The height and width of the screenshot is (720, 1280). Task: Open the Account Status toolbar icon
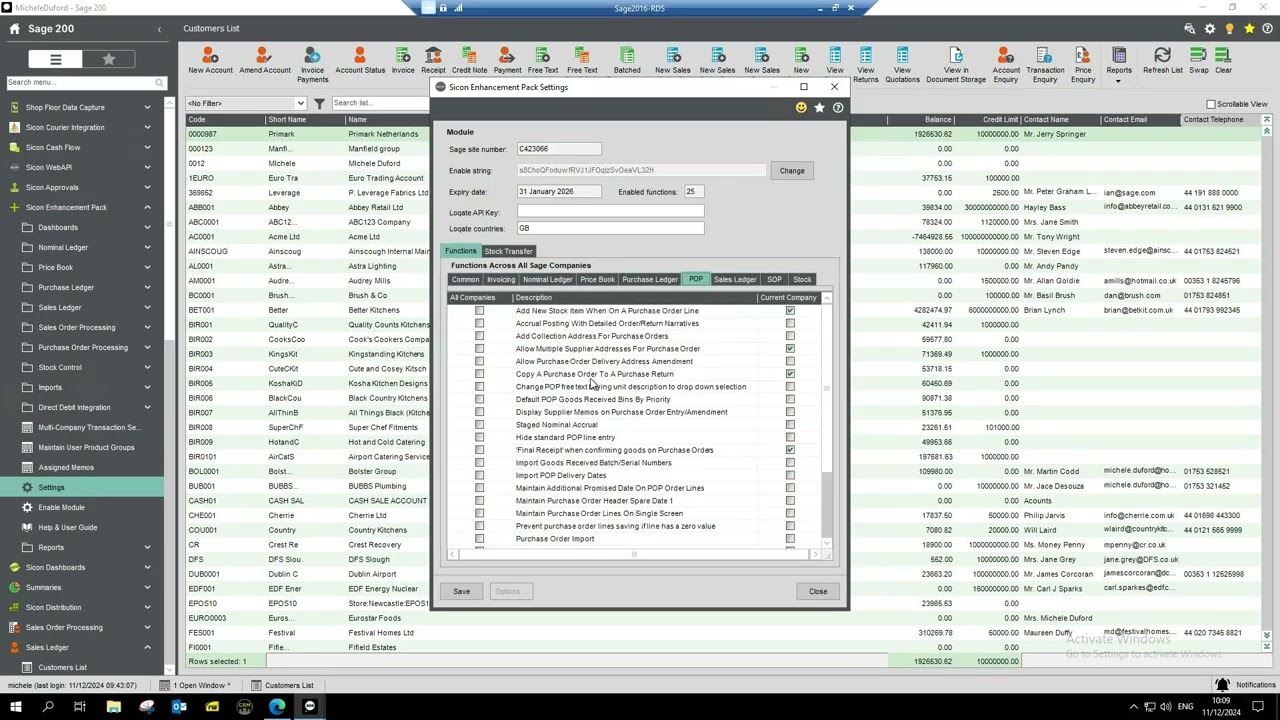click(x=360, y=61)
